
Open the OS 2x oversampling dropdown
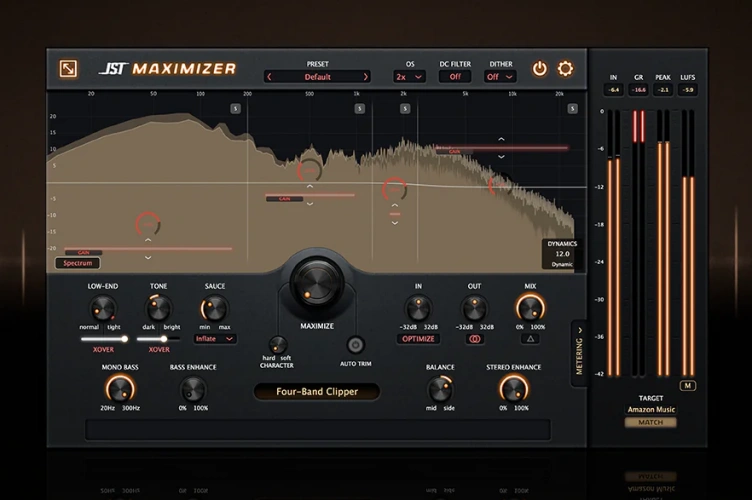tap(409, 77)
